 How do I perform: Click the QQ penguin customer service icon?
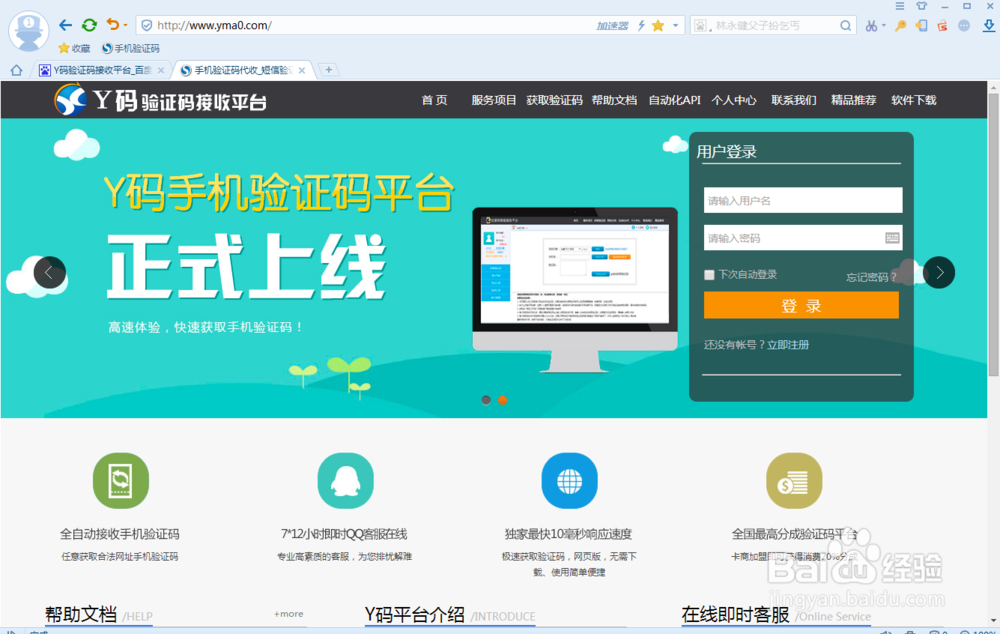click(x=345, y=480)
